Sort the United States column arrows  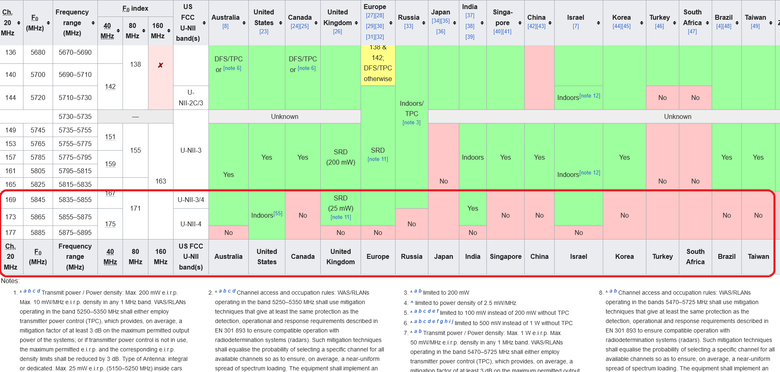pyautogui.click(x=280, y=23)
